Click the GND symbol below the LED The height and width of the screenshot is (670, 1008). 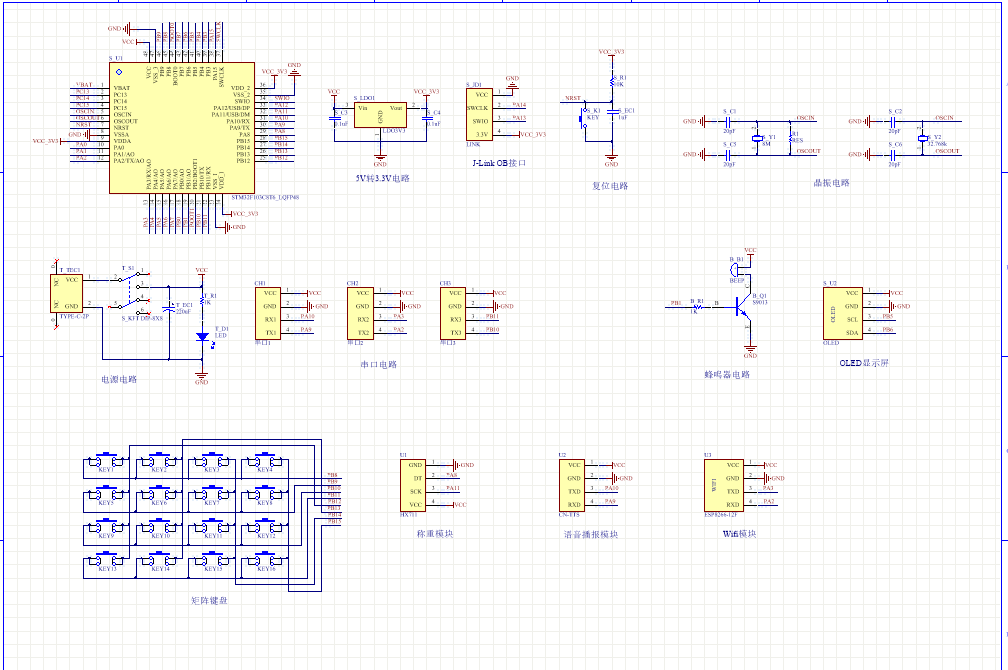pos(202,378)
